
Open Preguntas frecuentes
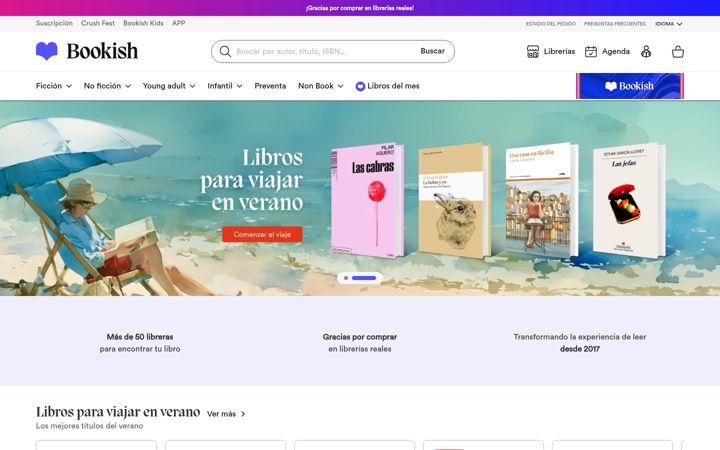(615, 24)
